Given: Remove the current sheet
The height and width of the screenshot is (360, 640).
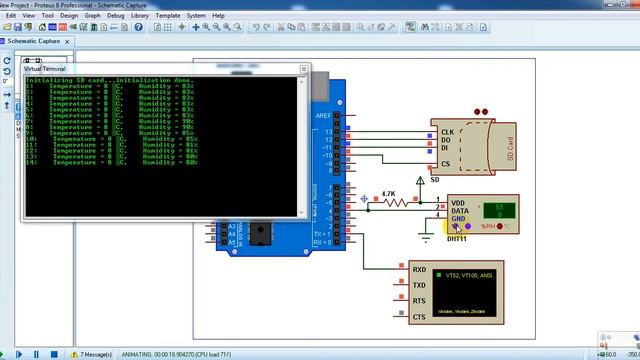Looking at the screenshot, I should point(459,27).
